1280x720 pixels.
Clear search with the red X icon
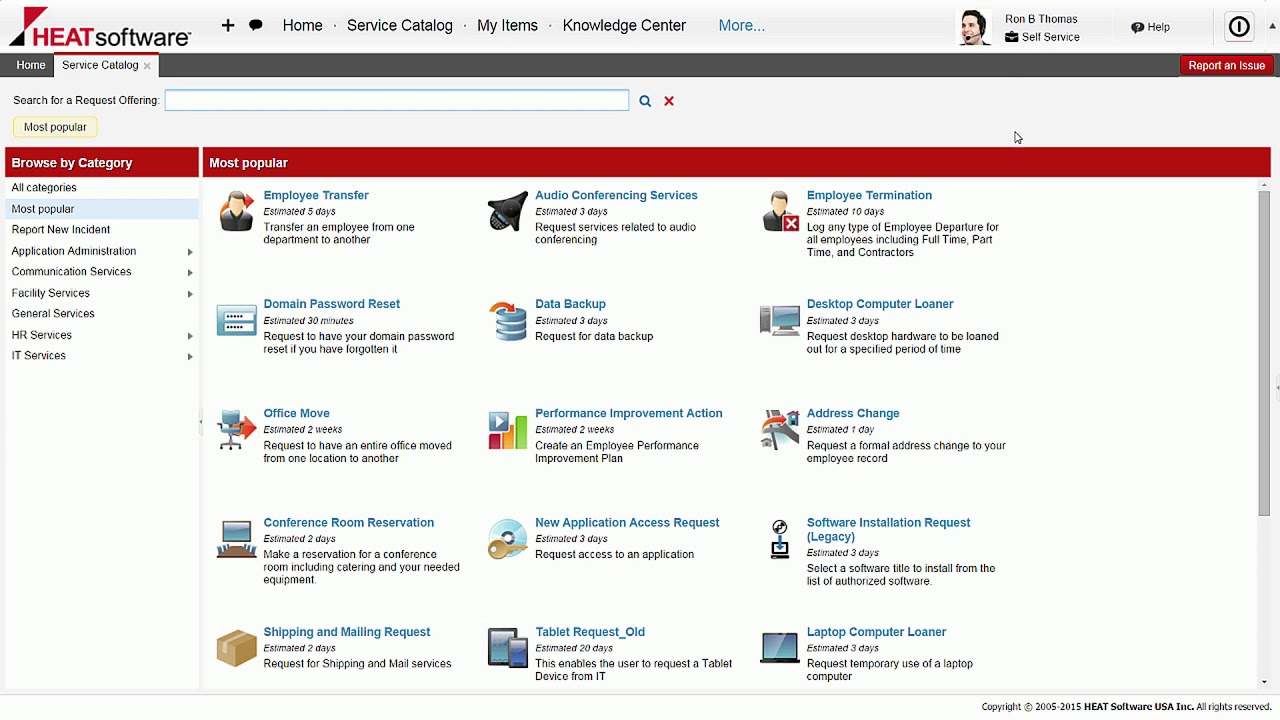coord(669,101)
